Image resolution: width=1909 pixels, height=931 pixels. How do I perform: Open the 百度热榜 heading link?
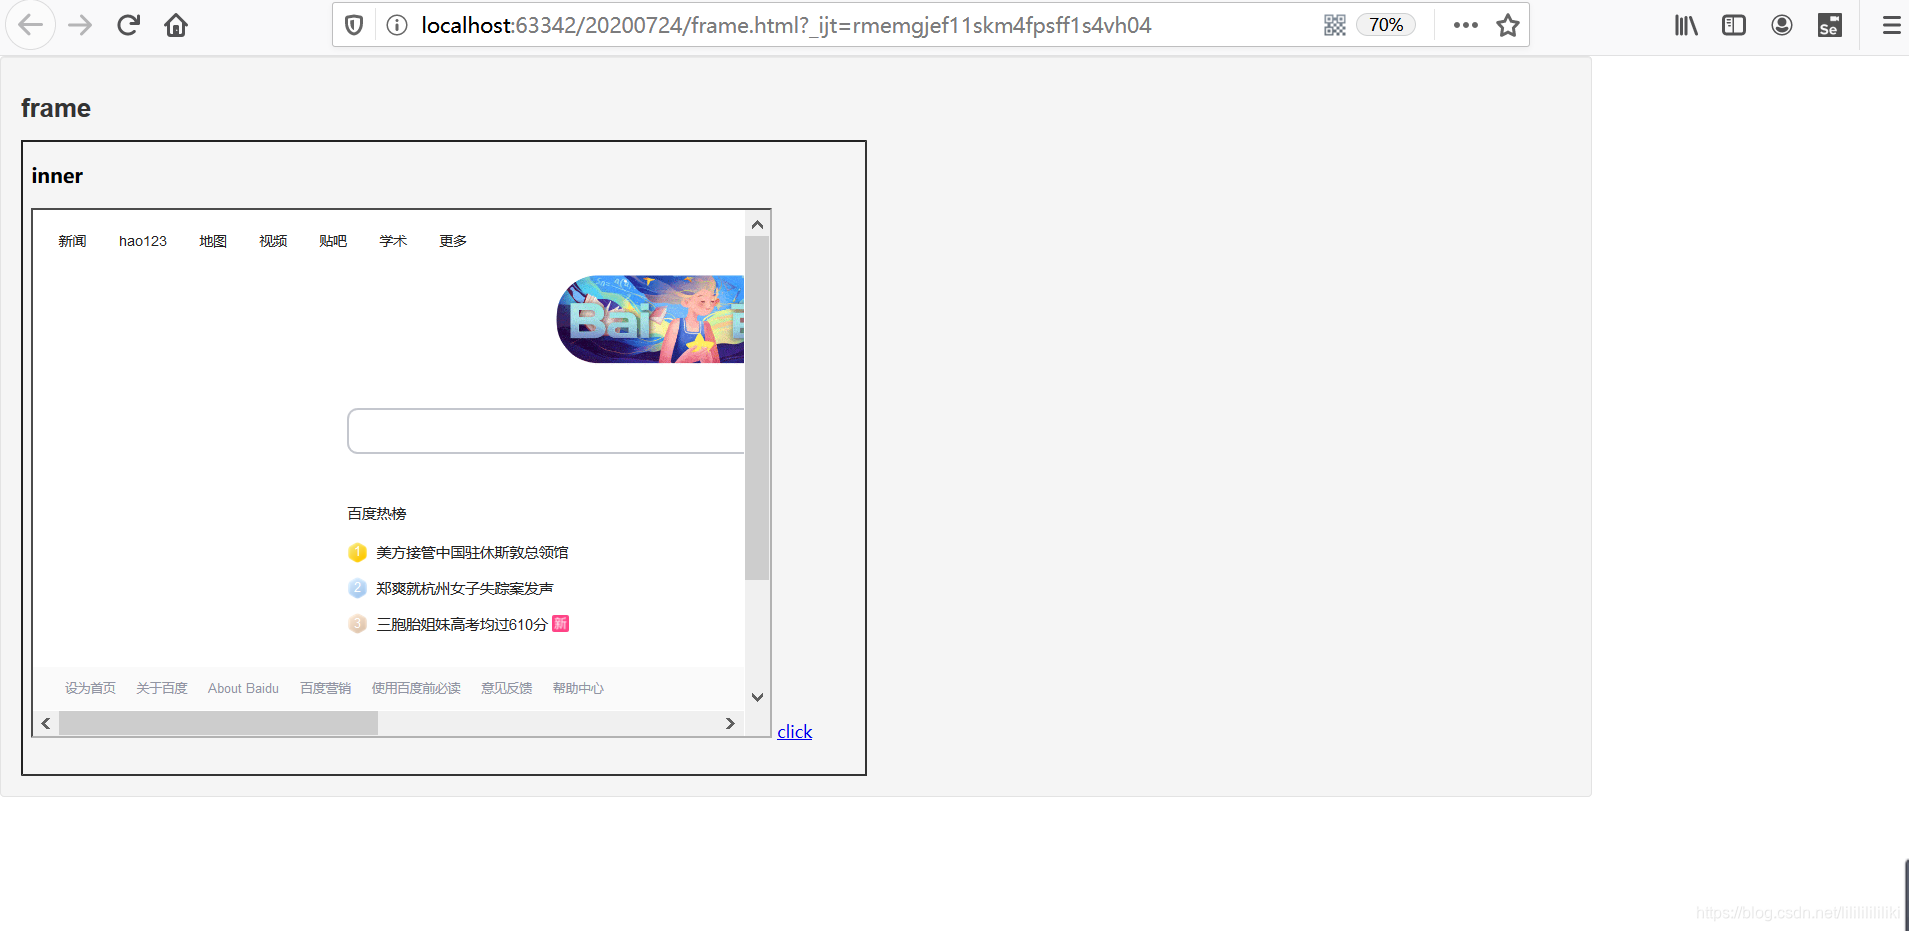point(377,514)
